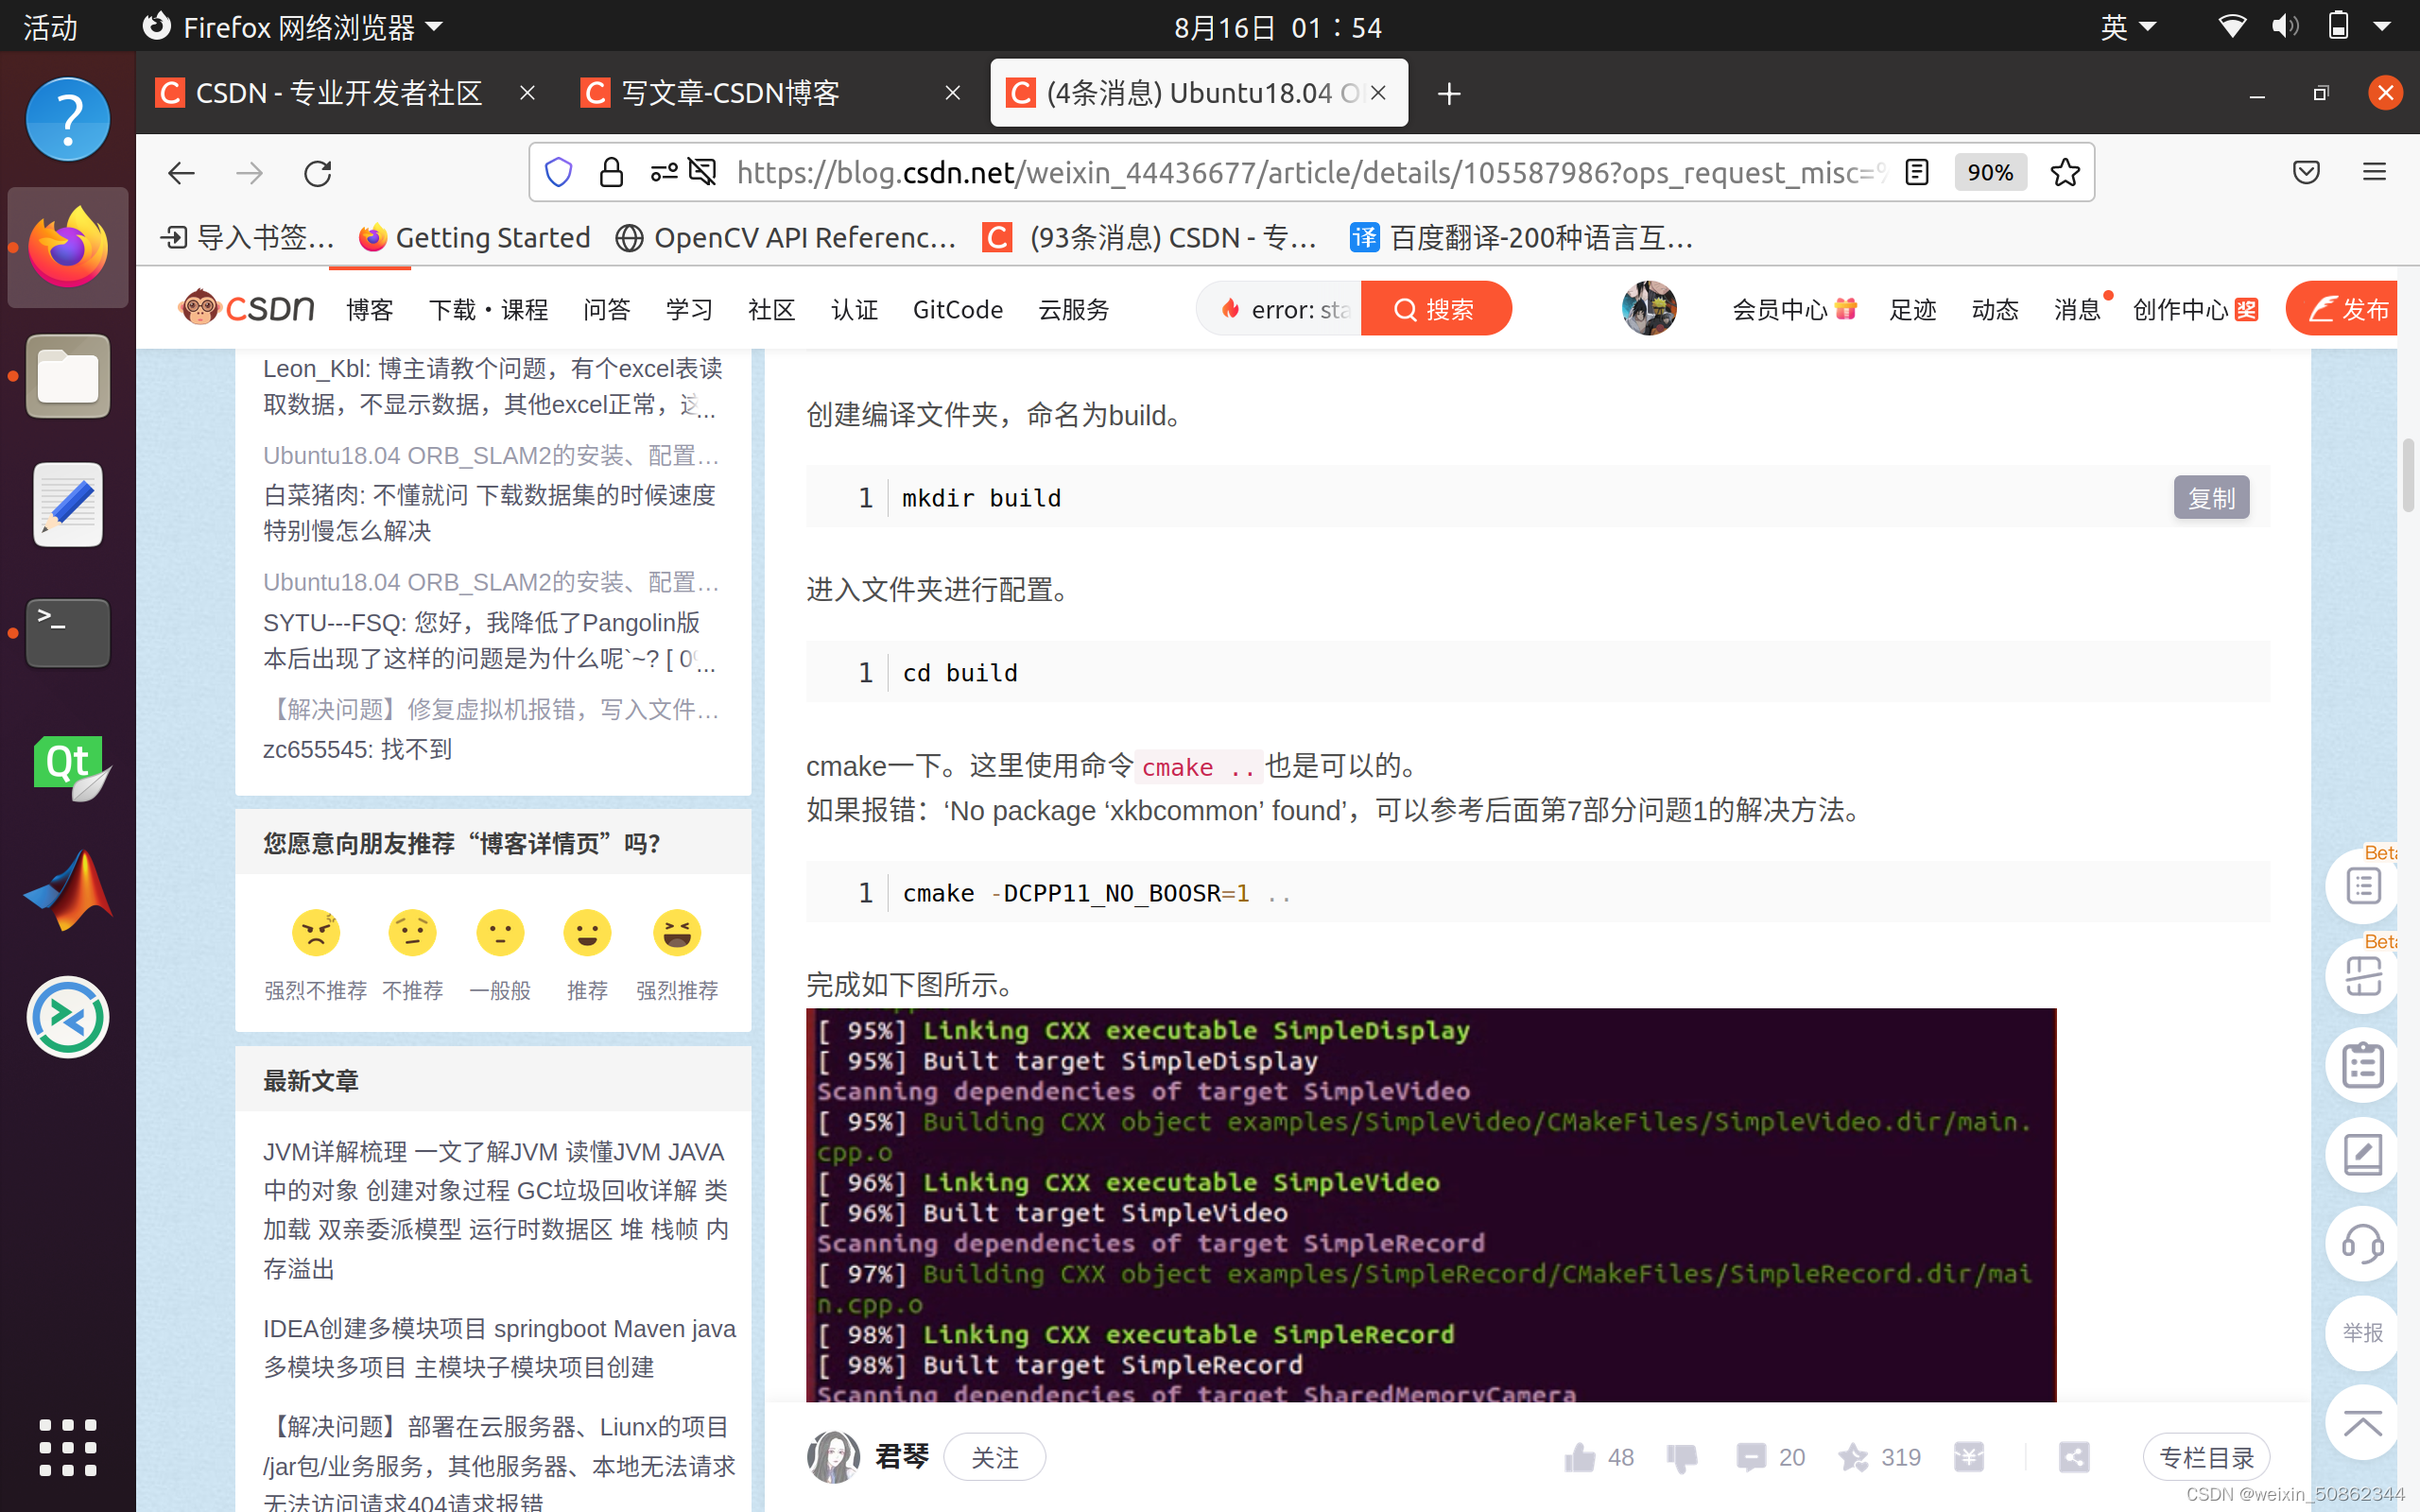This screenshot has height=1512, width=2420.
Task: Open the volume control in top bar
Action: (2283, 27)
